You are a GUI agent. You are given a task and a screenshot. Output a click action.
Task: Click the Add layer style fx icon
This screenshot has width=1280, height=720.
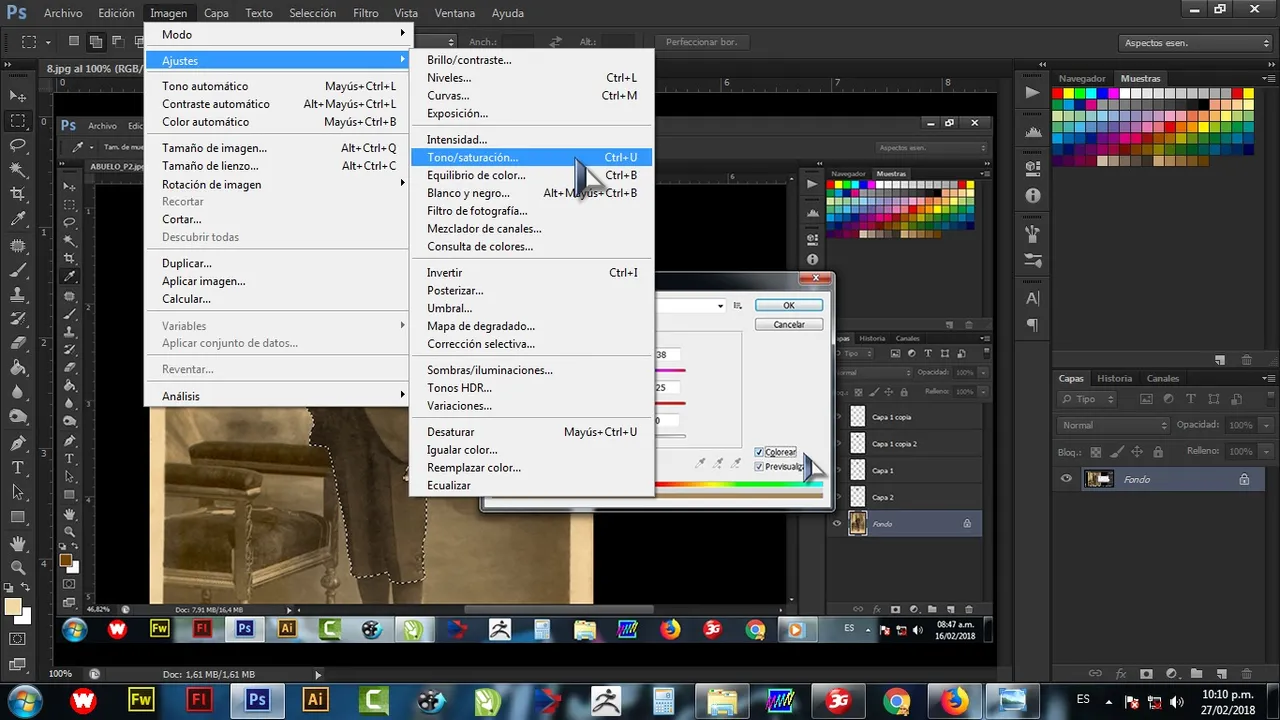[x=1120, y=674]
